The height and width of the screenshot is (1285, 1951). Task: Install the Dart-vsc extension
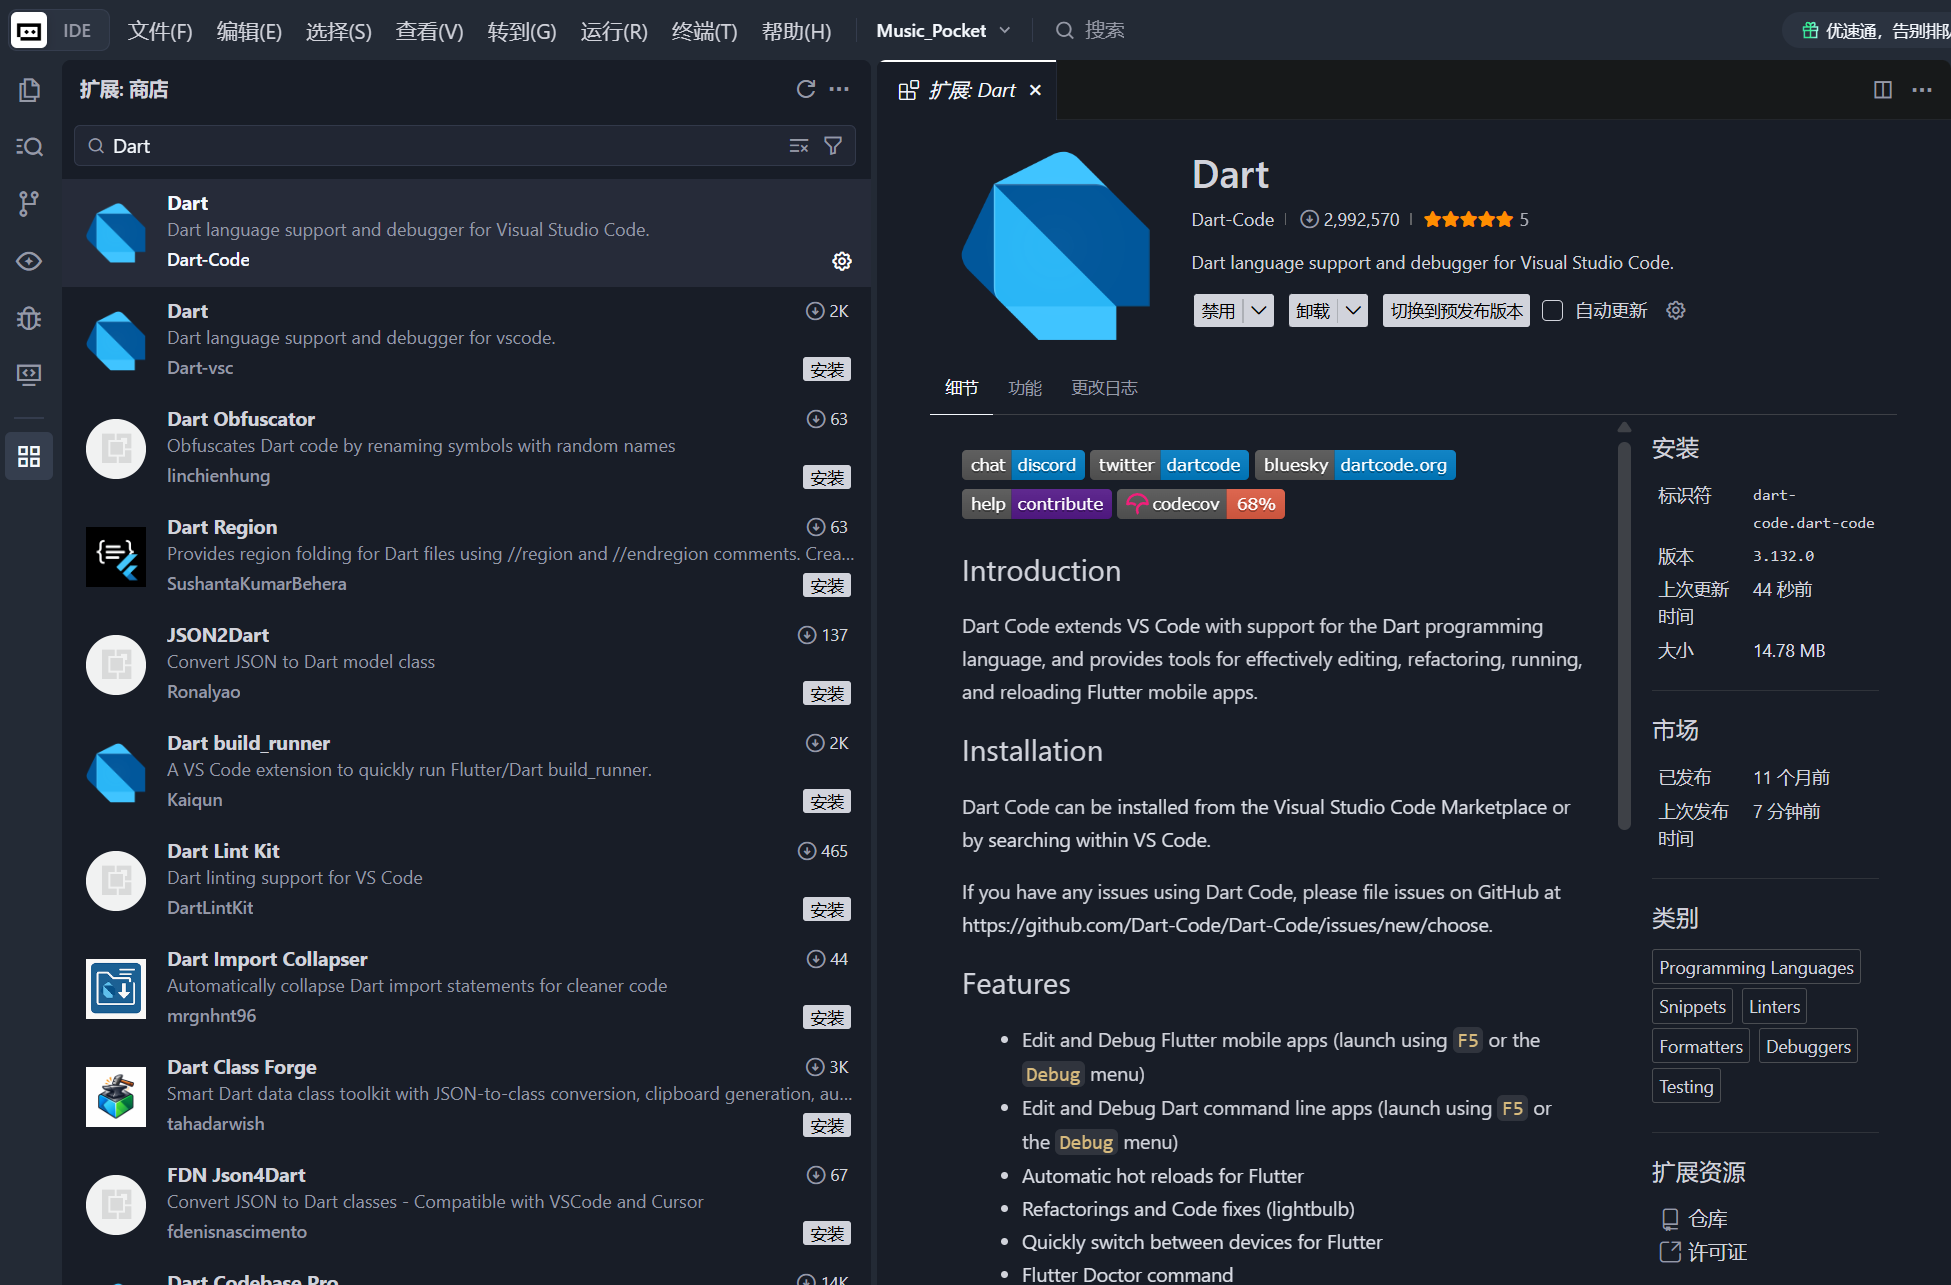tap(827, 369)
